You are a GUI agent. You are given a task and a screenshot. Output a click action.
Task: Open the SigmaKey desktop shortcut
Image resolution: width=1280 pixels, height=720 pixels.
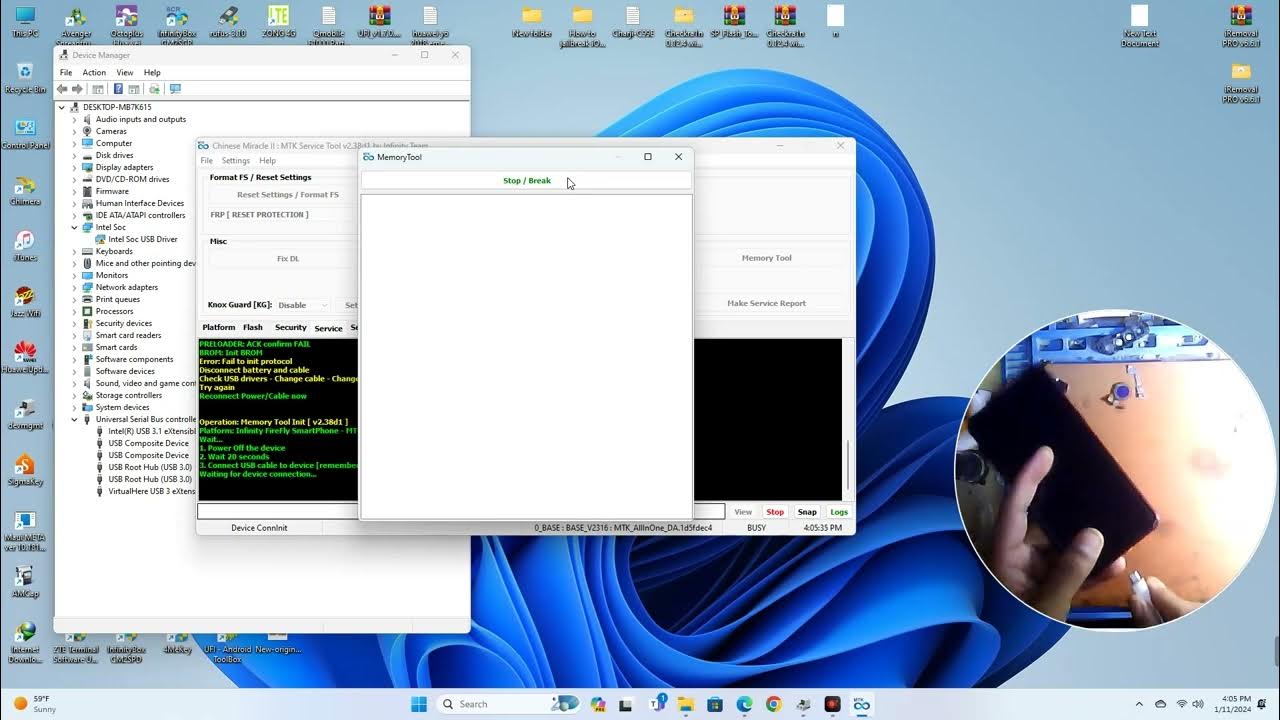click(x=25, y=470)
